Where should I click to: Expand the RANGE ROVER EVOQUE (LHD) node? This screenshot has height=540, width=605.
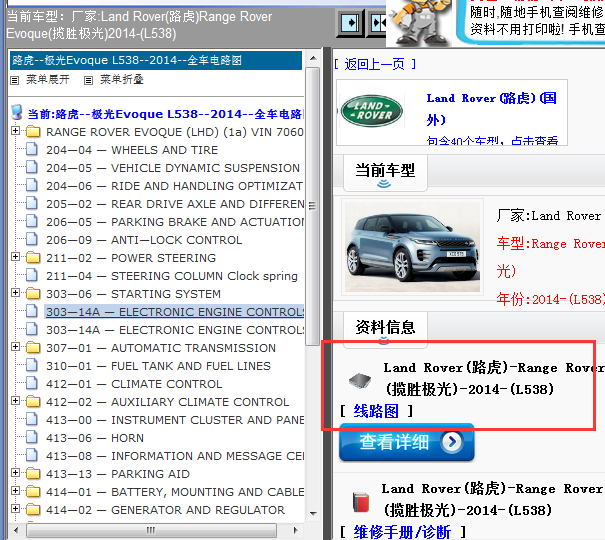click(x=15, y=131)
